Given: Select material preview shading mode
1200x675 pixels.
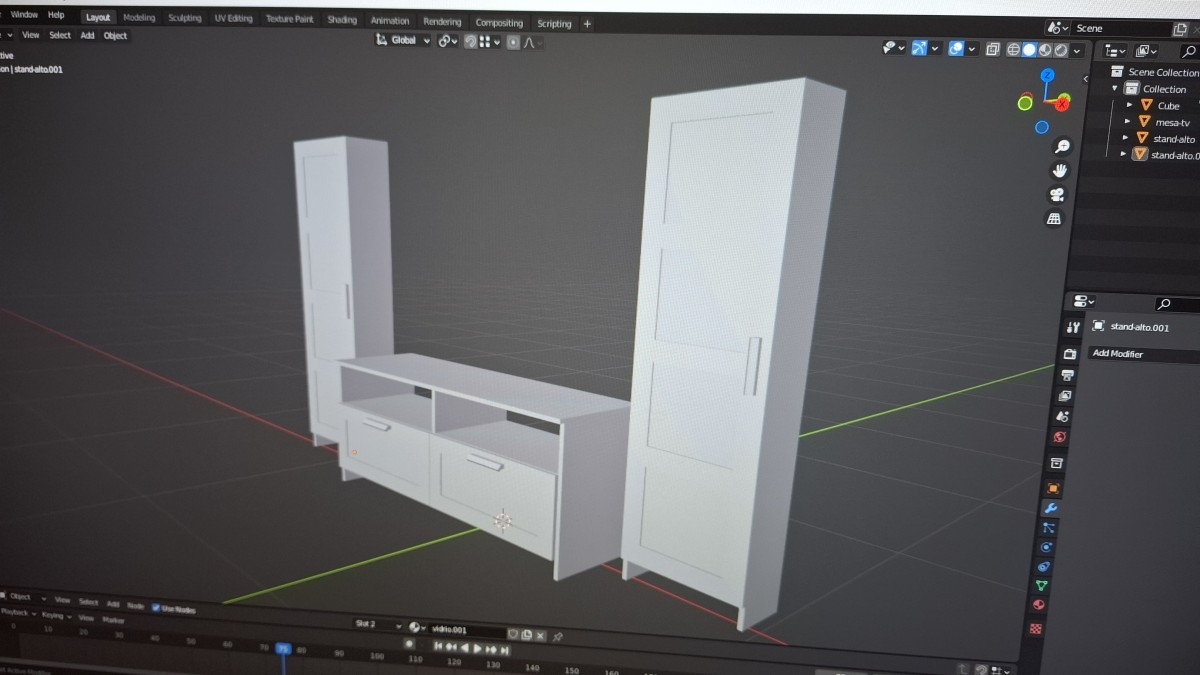Looking at the screenshot, I should tap(1045, 50).
